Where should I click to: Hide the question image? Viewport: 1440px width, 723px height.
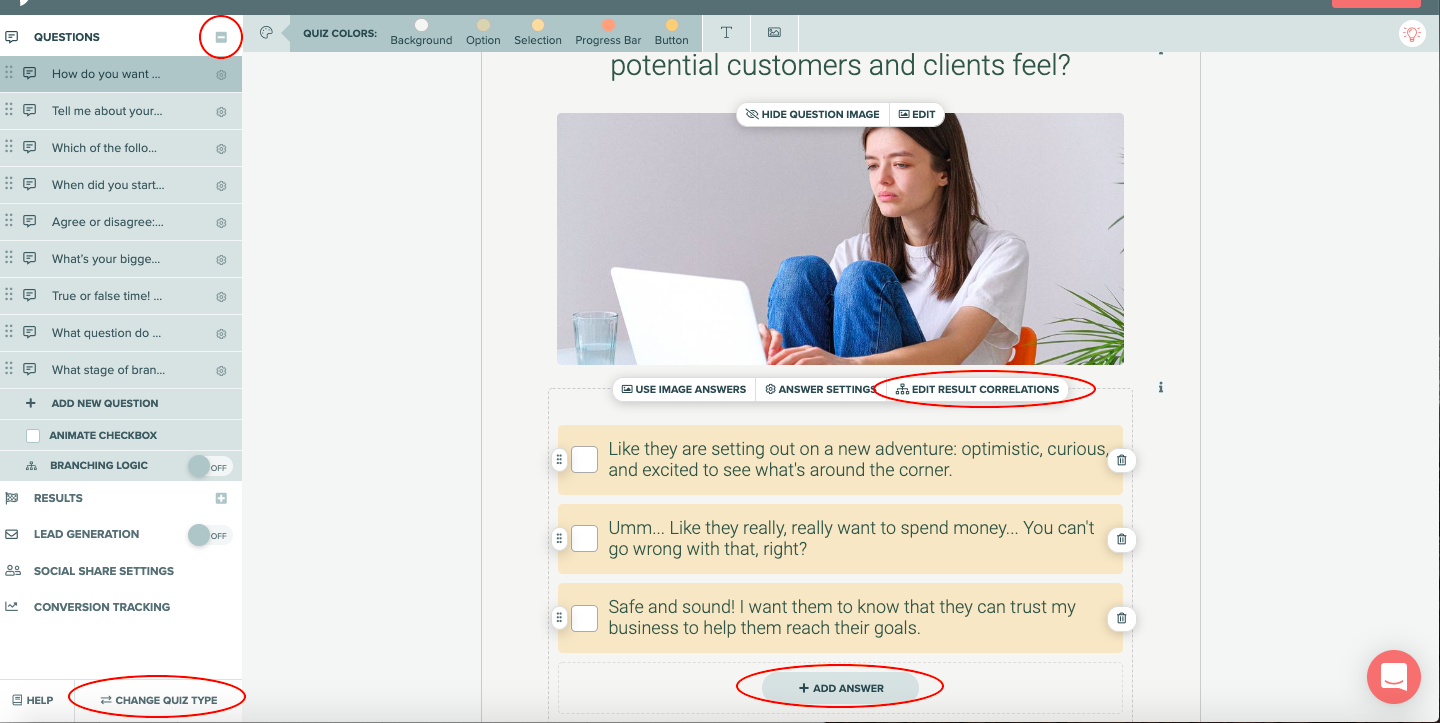pyautogui.click(x=812, y=114)
